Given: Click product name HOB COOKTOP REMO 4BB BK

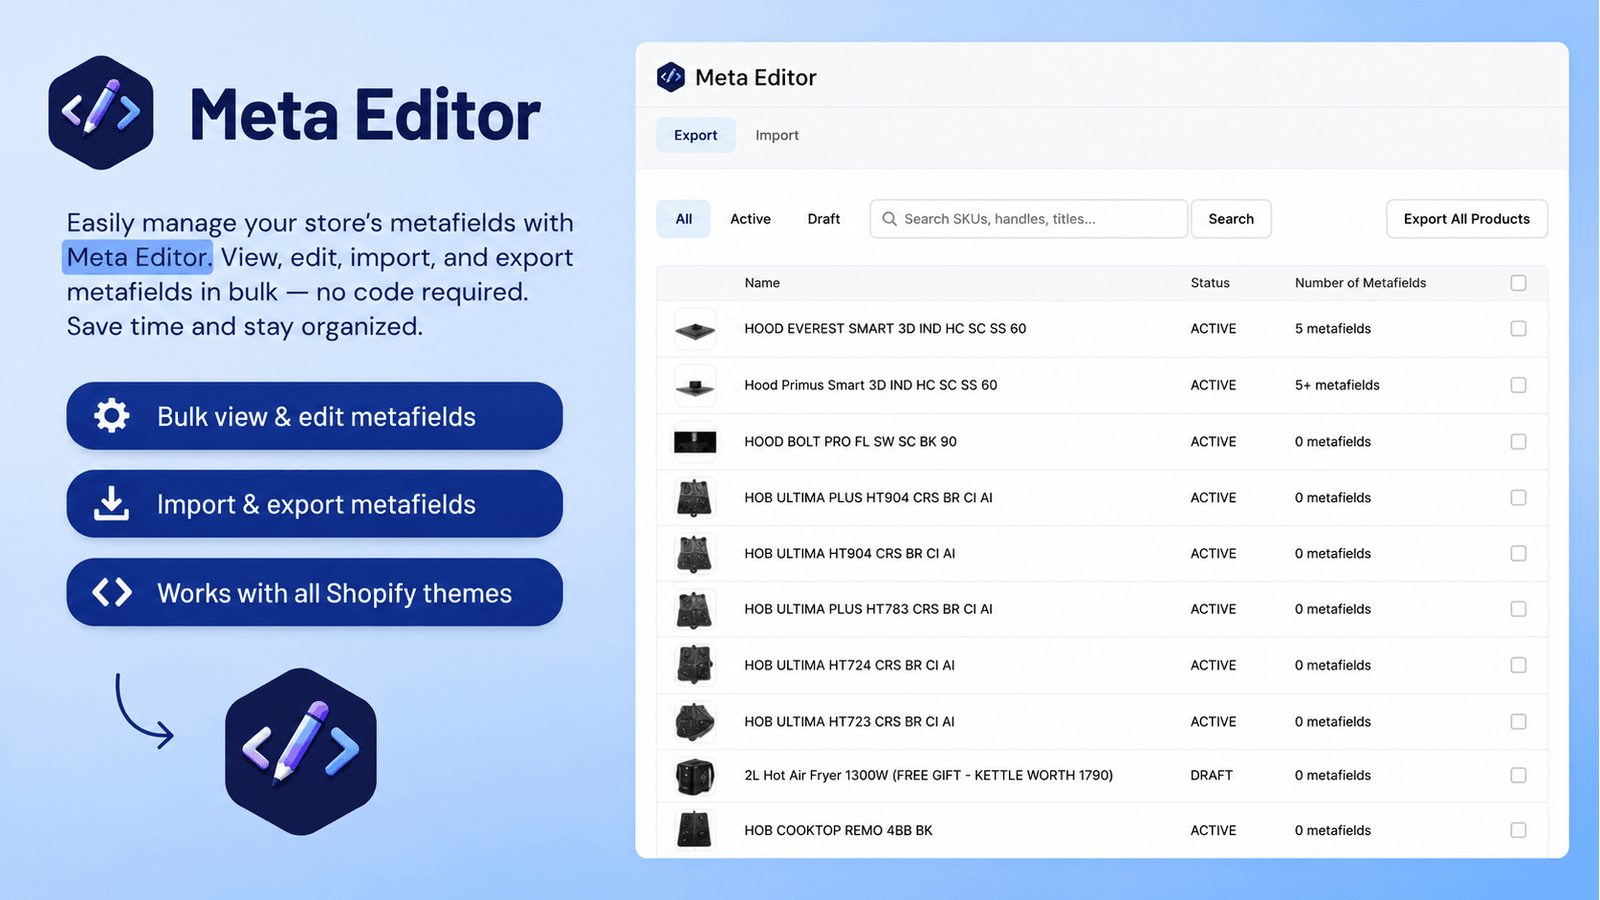Looking at the screenshot, I should 839,830.
